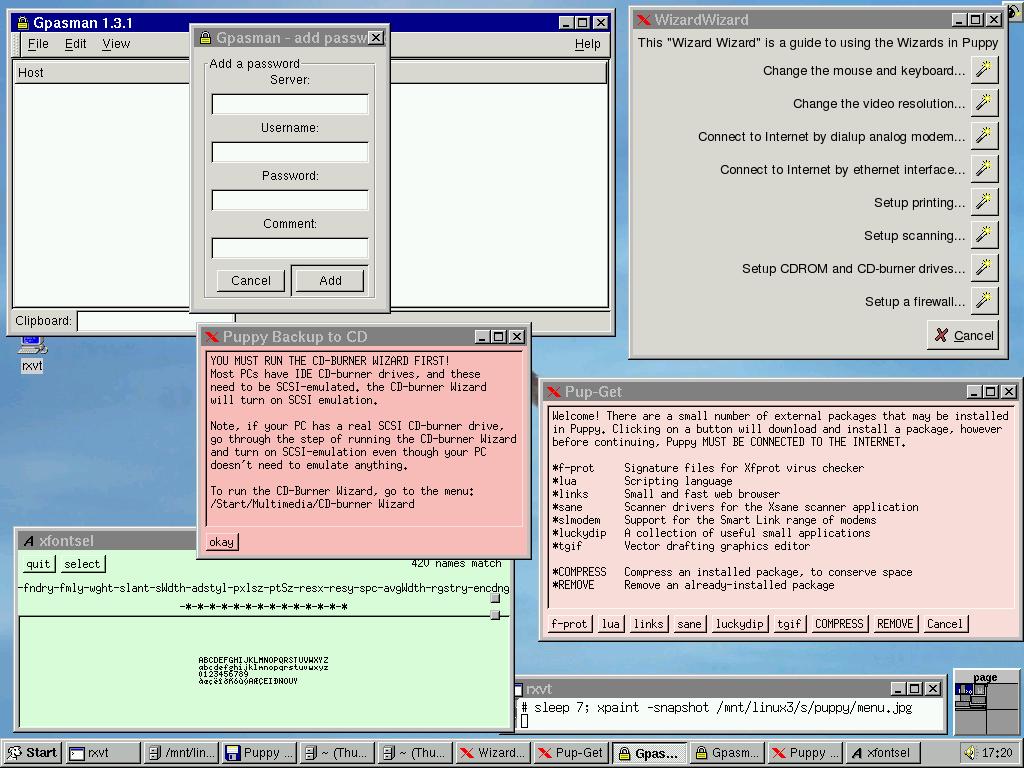Click the lower pane grip handle in xfontsel
The height and width of the screenshot is (768, 1024).
(x=495, y=615)
